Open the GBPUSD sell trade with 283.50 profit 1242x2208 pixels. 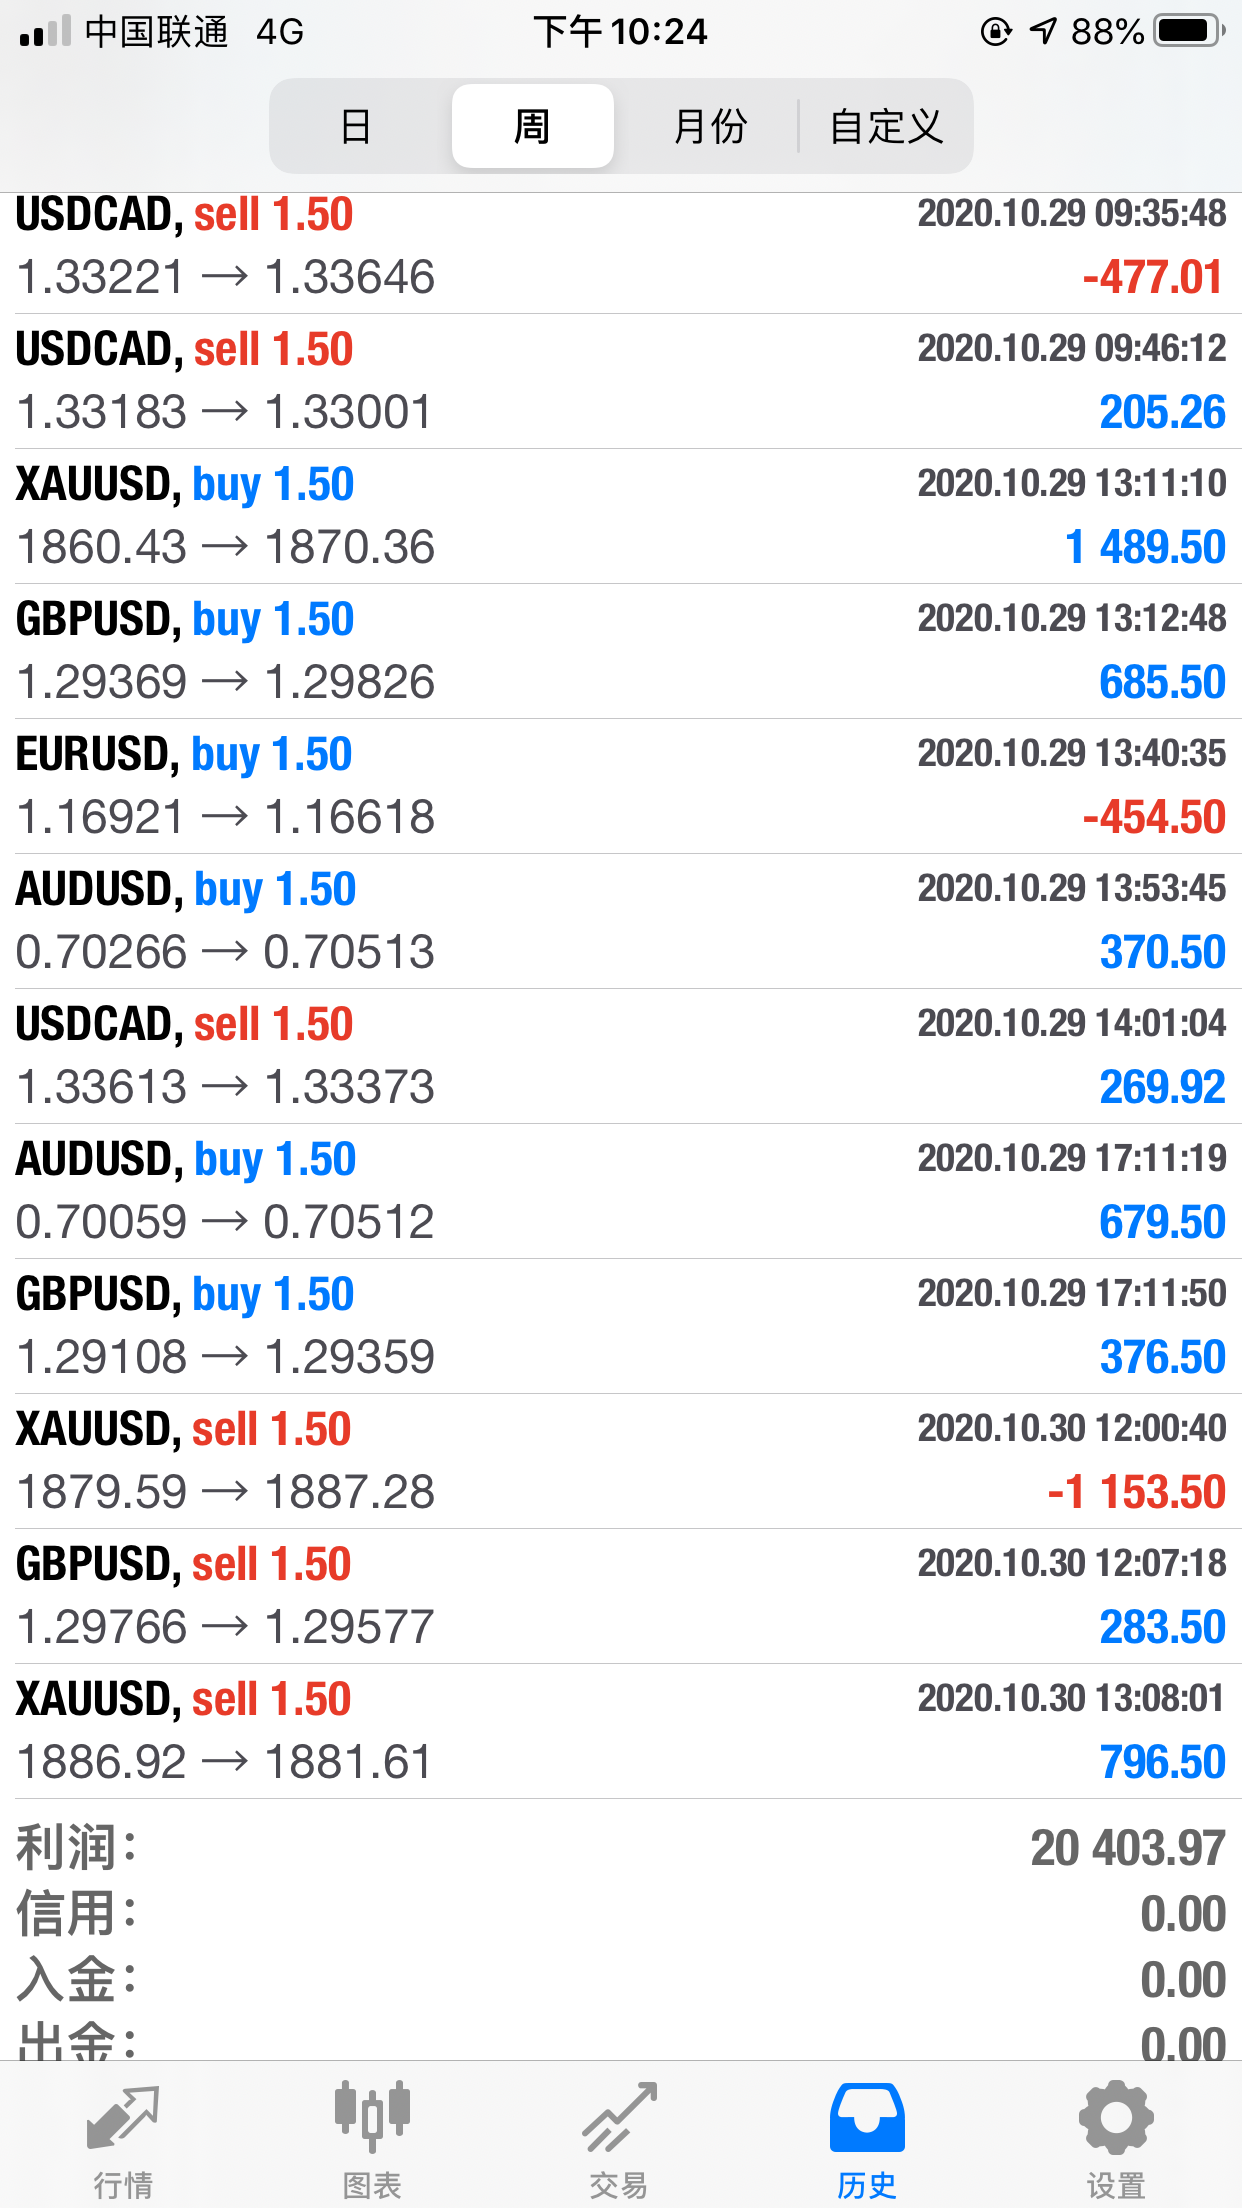(621, 1596)
